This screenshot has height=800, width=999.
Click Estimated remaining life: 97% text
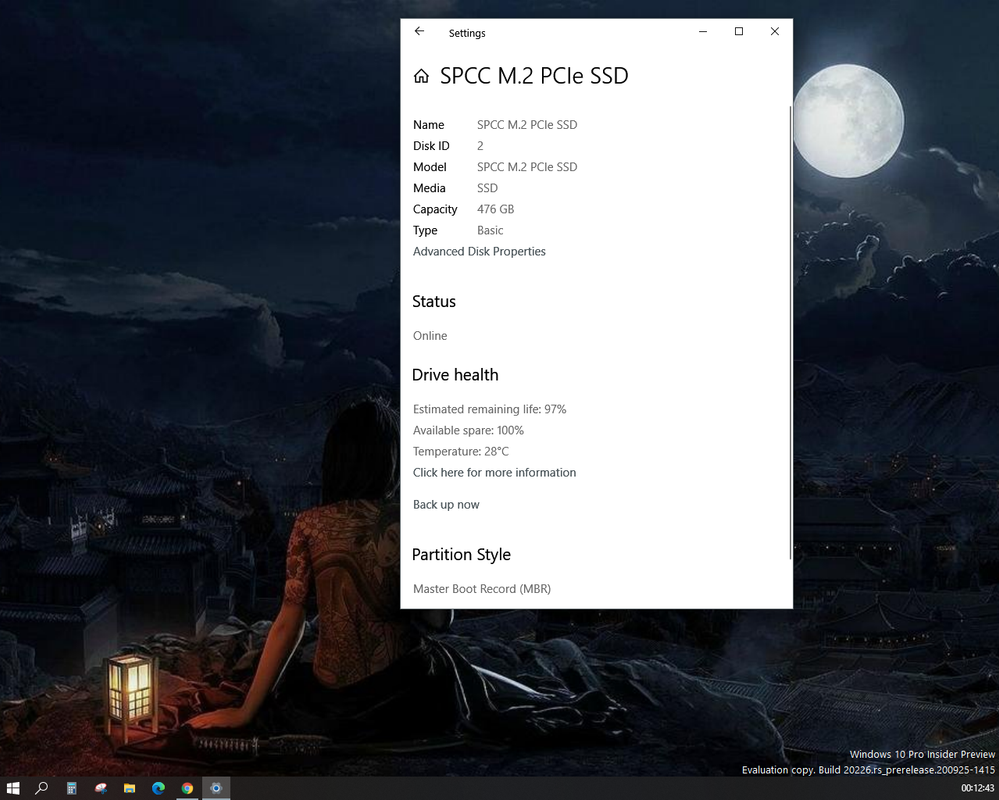pos(489,409)
